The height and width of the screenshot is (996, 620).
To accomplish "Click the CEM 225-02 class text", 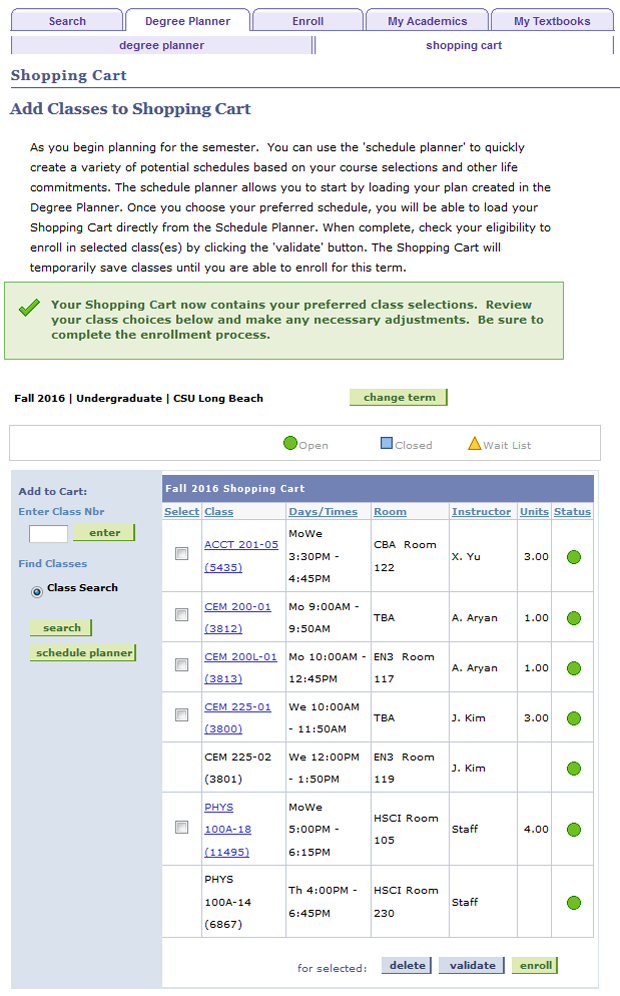I will click(x=237, y=757).
